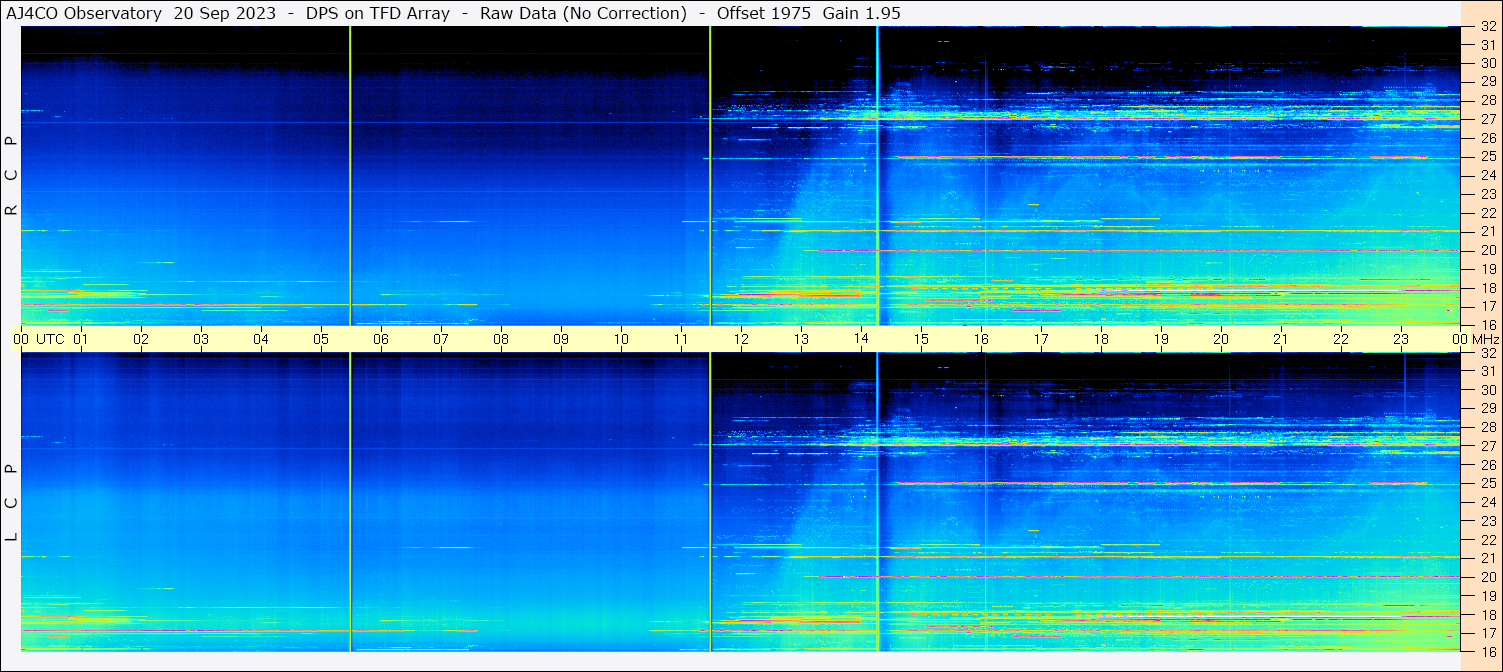Click the "19" hour label on time axis
Viewport: 1503px width, 672px height.
tap(1161, 339)
